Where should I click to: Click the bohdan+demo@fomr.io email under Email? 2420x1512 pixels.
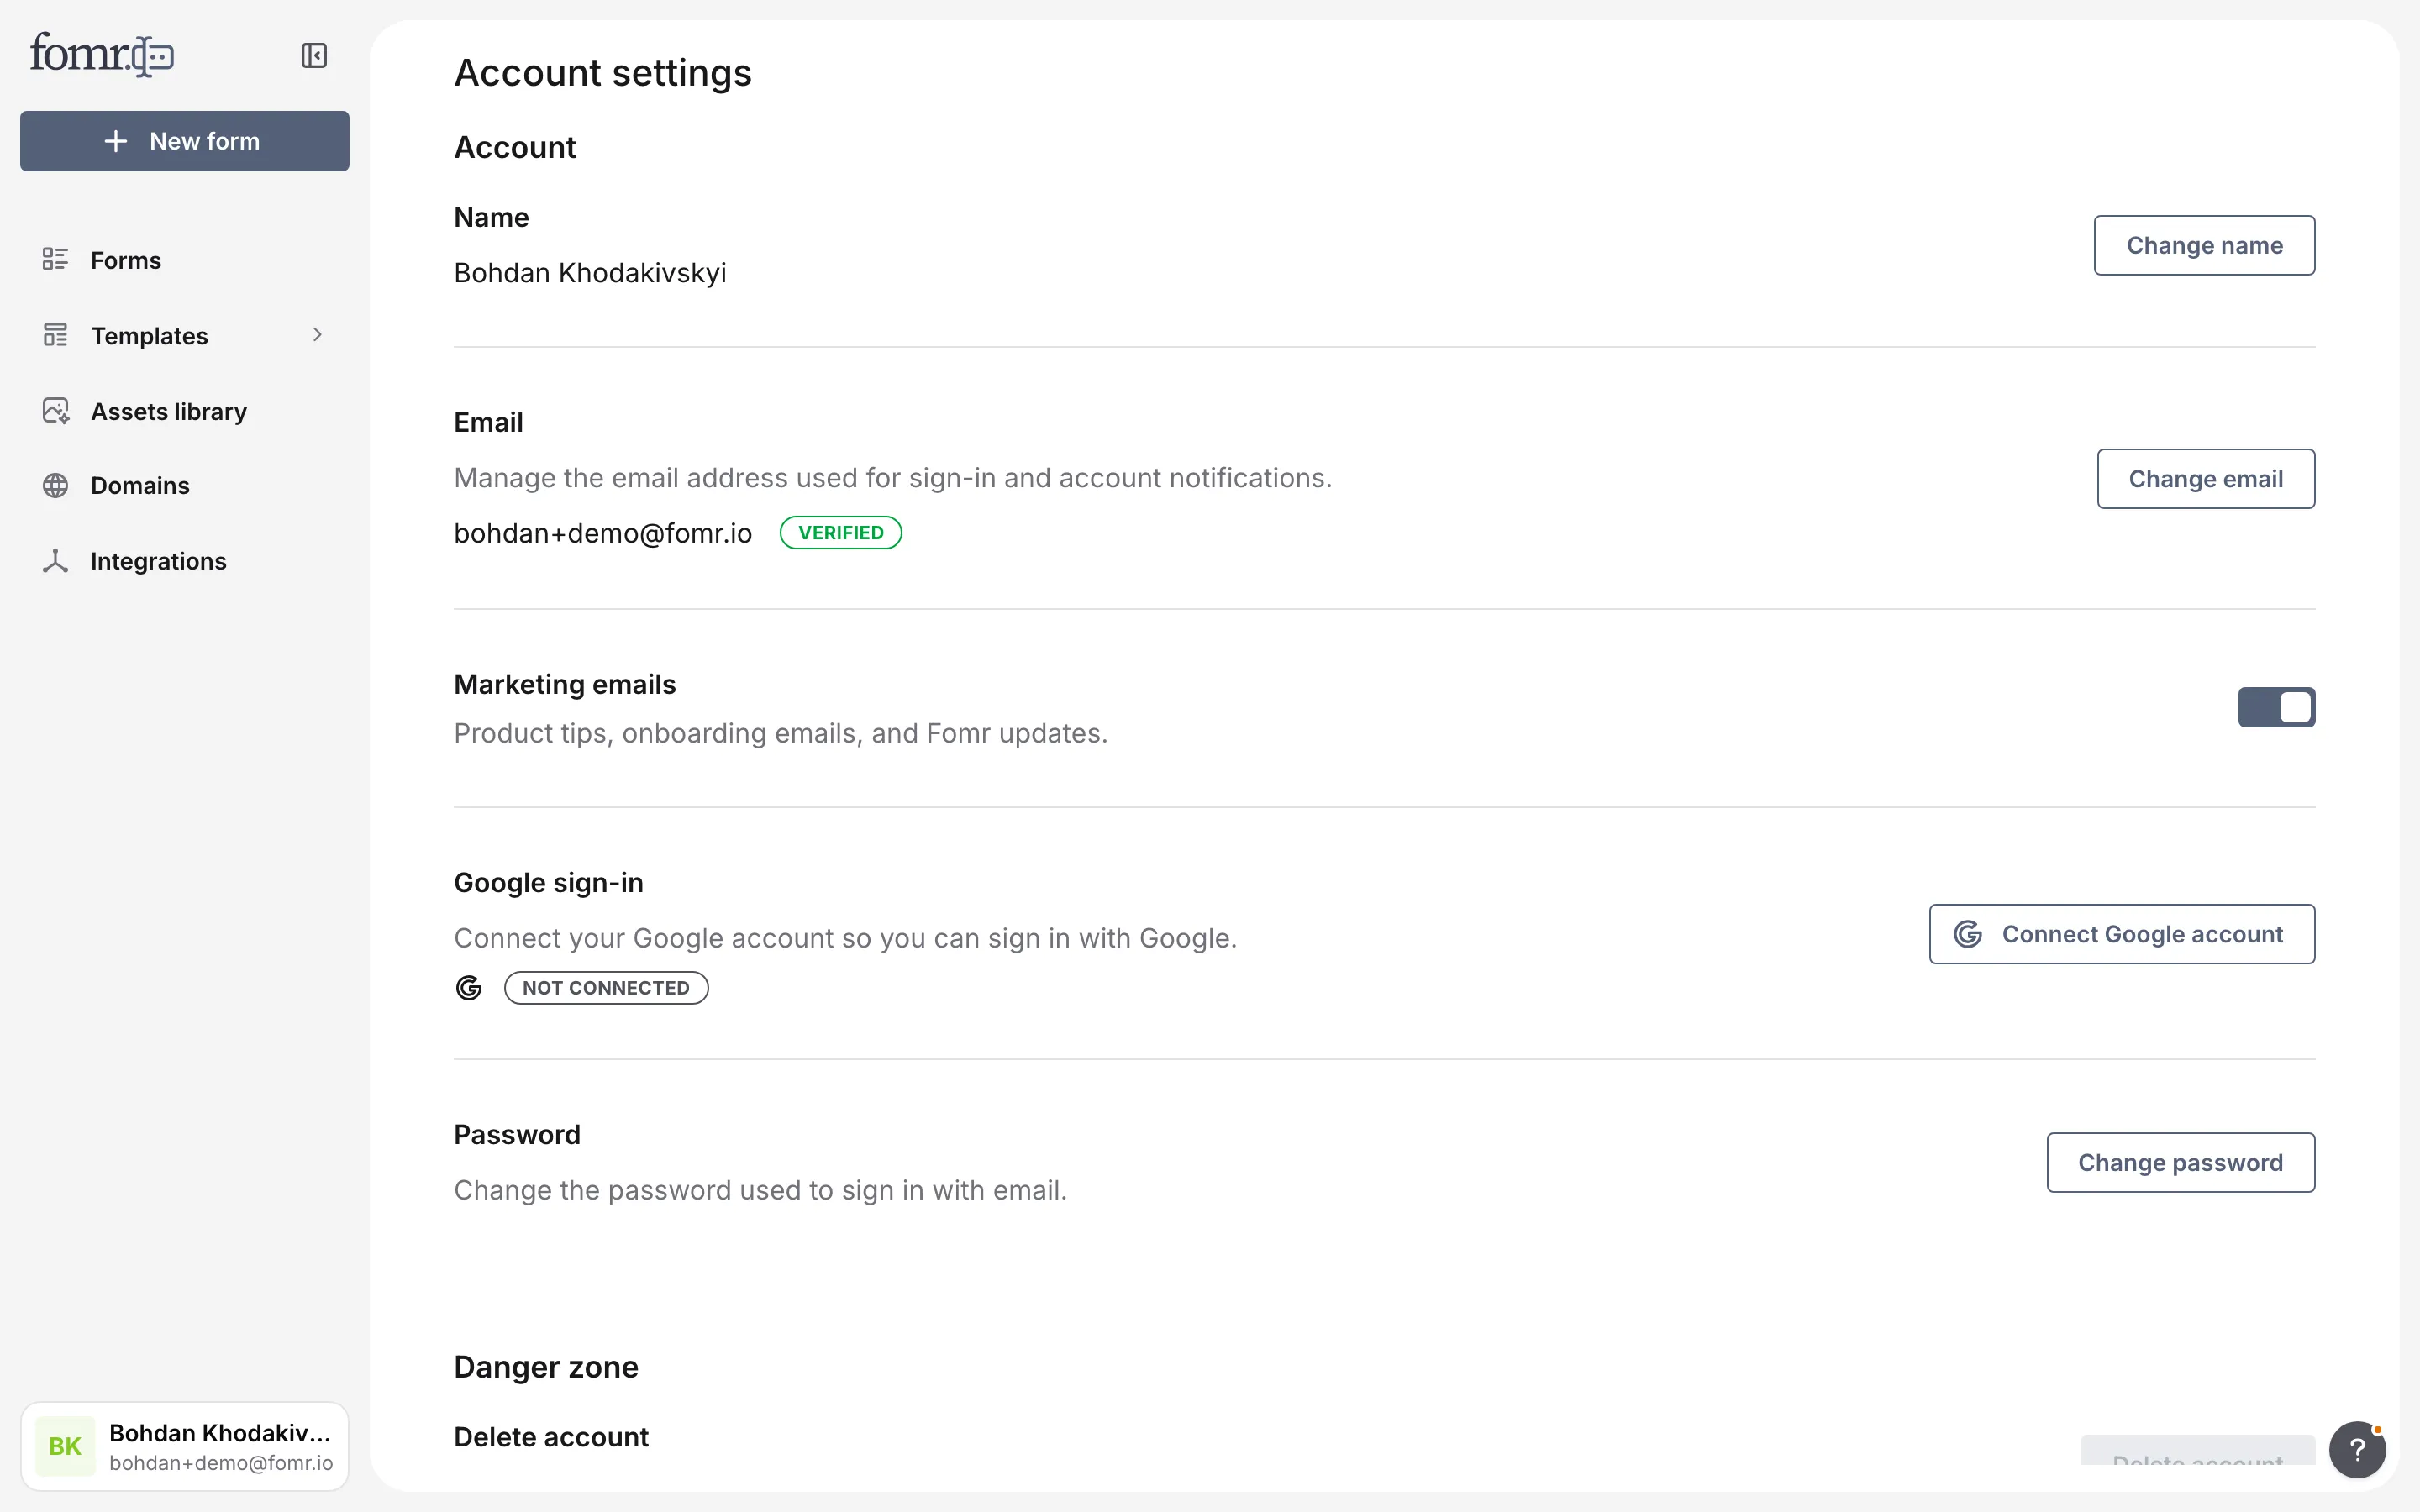(x=603, y=533)
